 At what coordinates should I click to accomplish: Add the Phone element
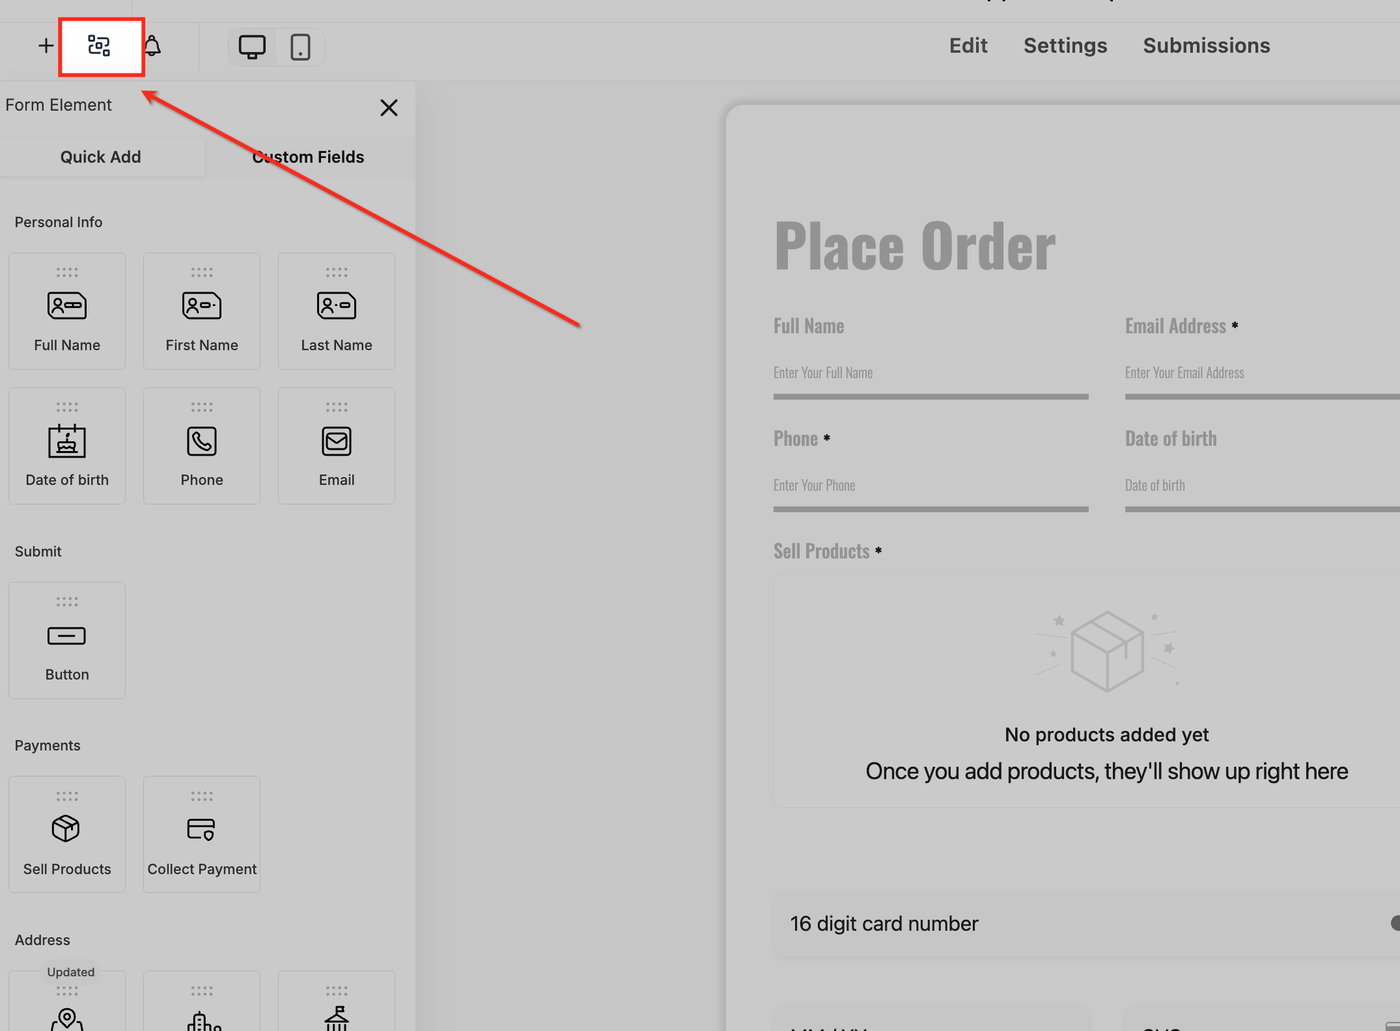pos(202,446)
